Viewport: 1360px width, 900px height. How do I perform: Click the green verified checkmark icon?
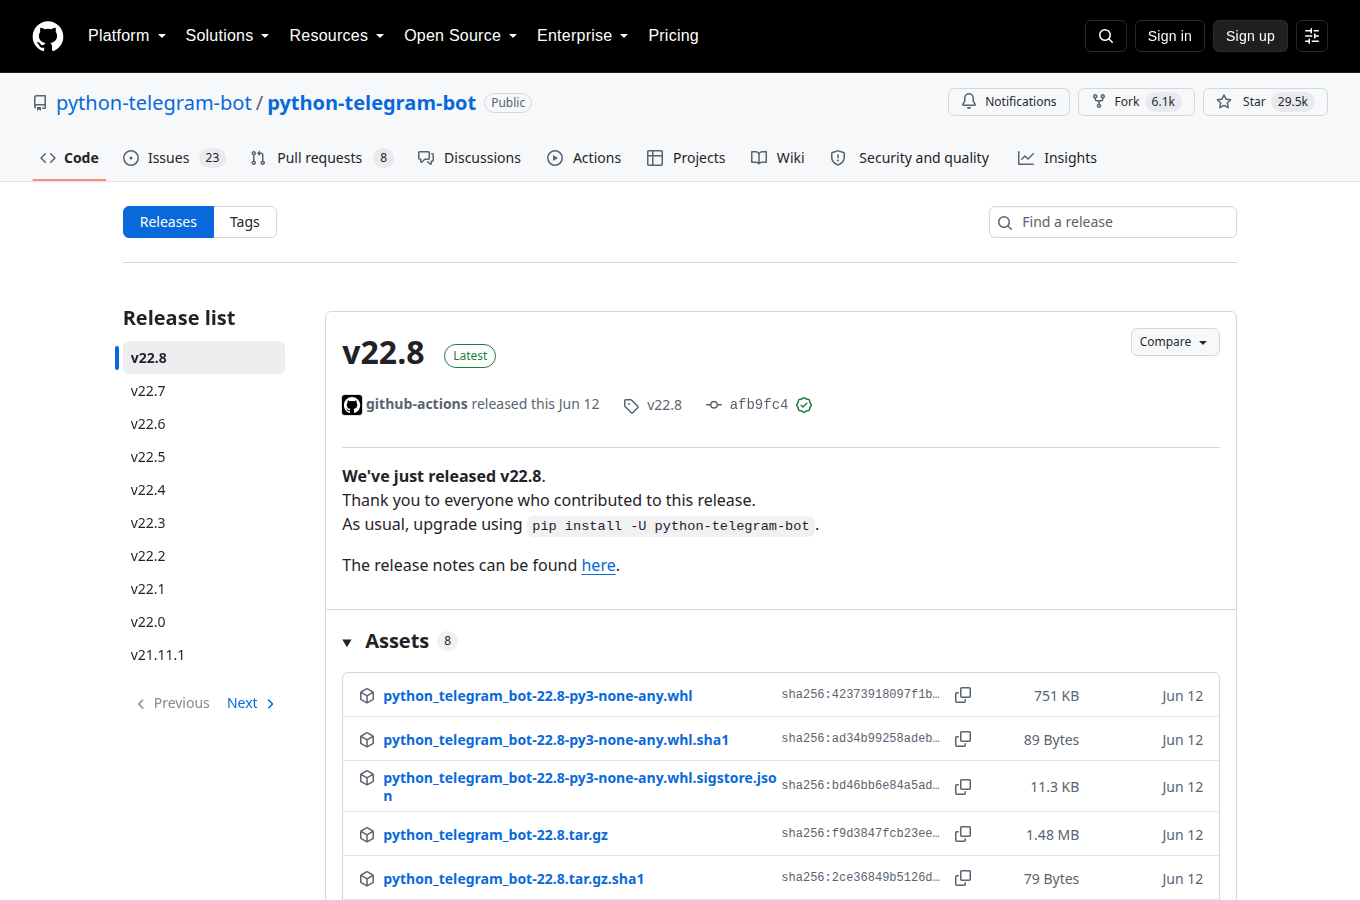pyautogui.click(x=804, y=405)
